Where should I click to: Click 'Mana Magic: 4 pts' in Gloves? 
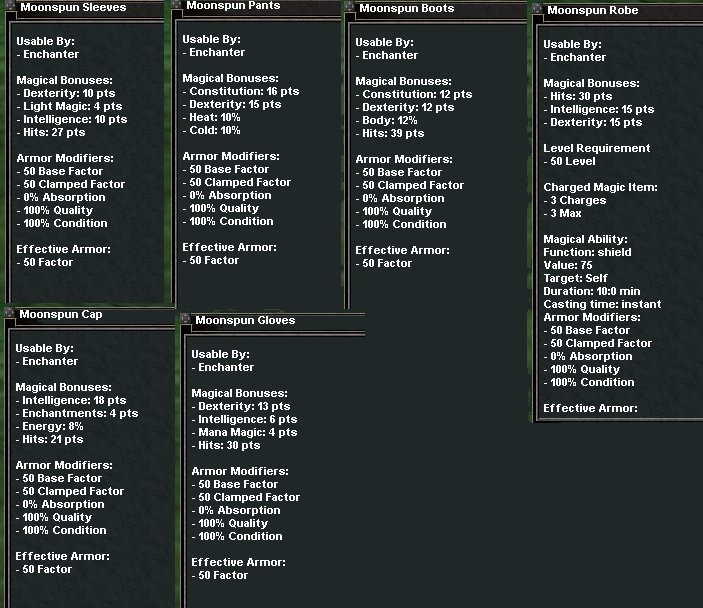tap(247, 433)
